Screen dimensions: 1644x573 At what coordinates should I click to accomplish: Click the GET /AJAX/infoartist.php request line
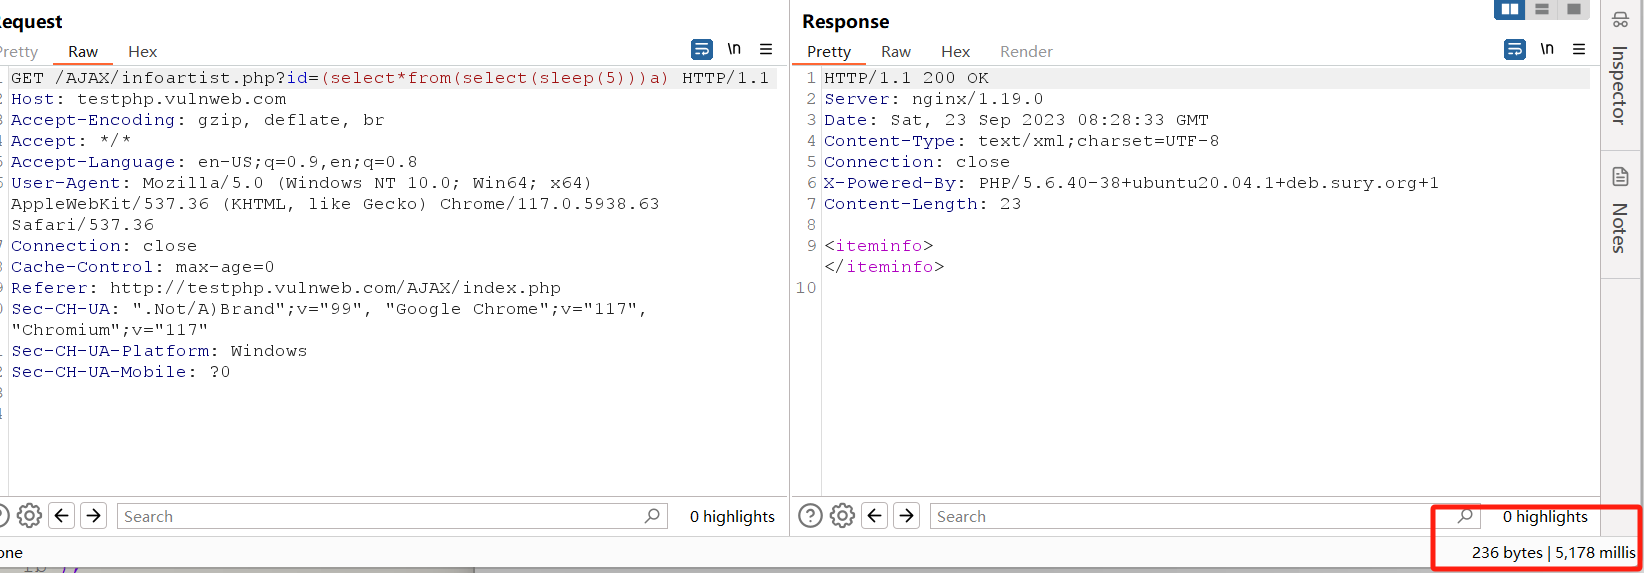pyautogui.click(x=390, y=78)
